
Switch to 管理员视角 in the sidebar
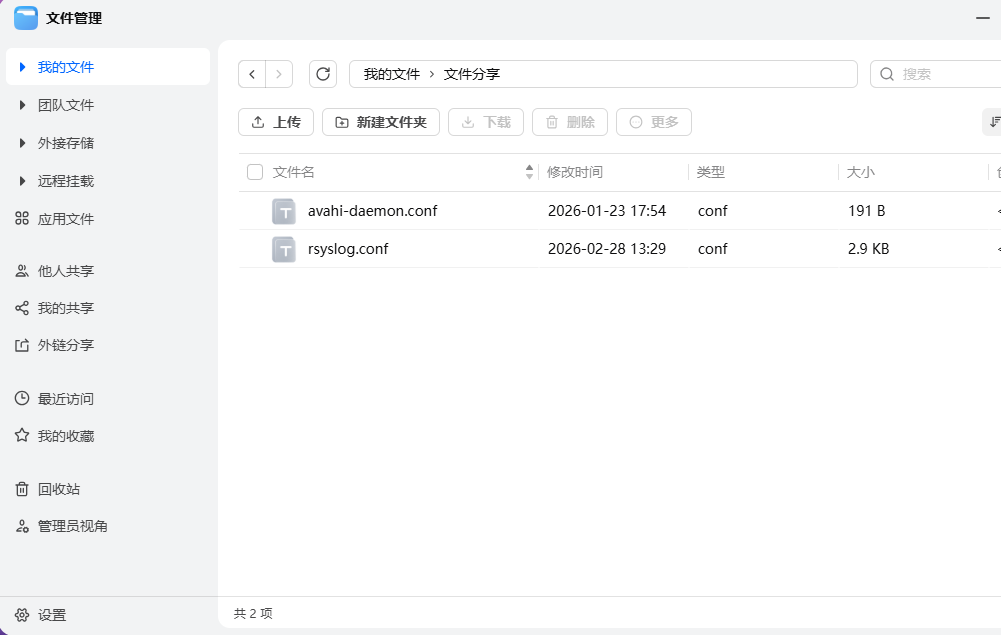[x=66, y=526]
